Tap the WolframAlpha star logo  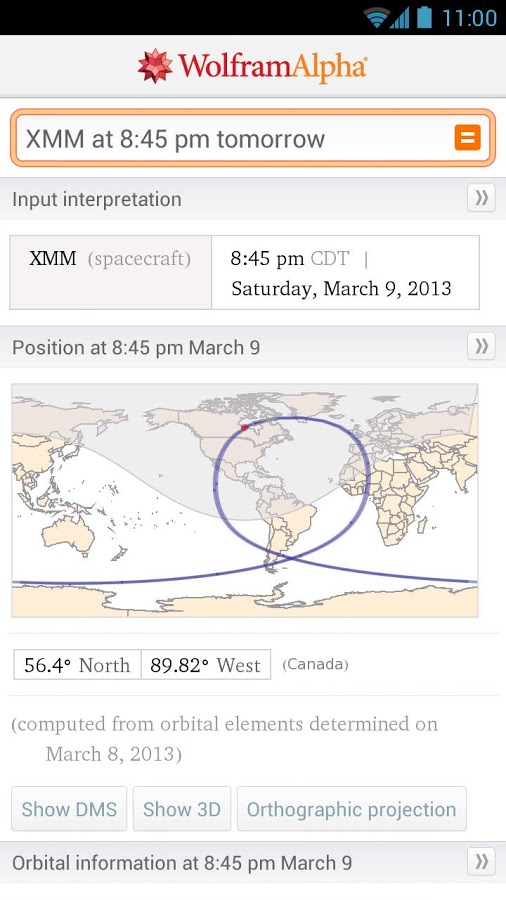pos(155,66)
